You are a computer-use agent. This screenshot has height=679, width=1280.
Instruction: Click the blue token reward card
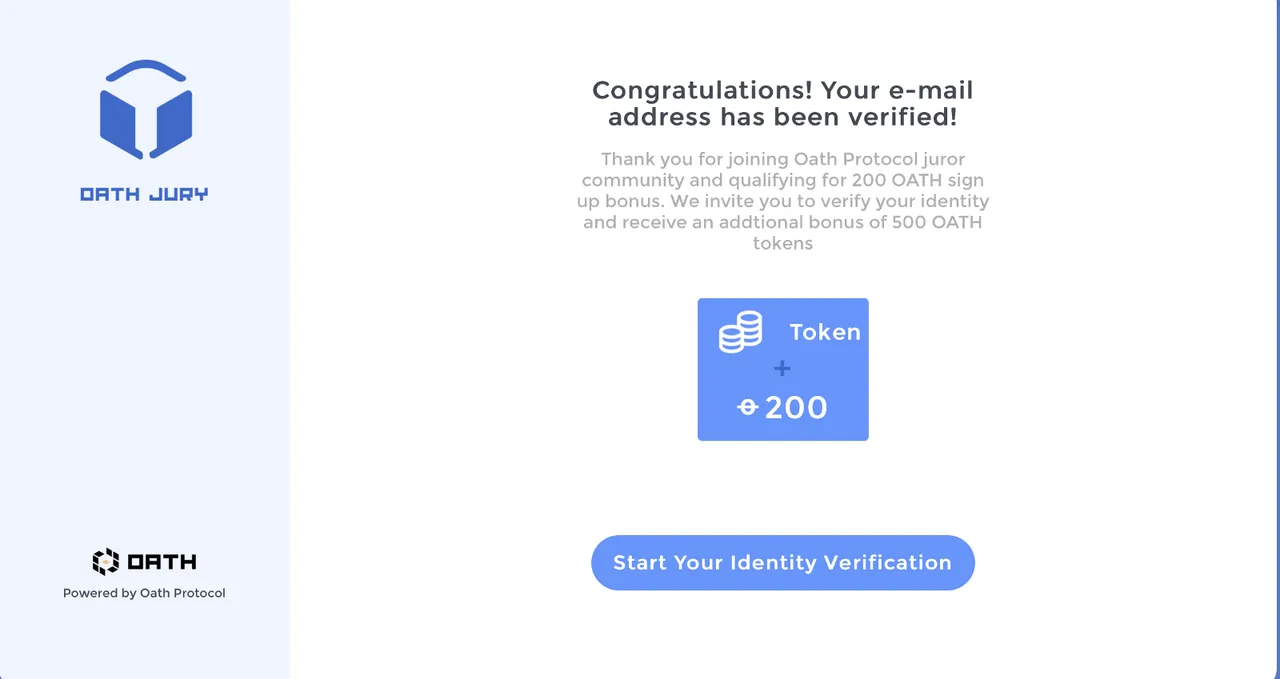click(783, 369)
